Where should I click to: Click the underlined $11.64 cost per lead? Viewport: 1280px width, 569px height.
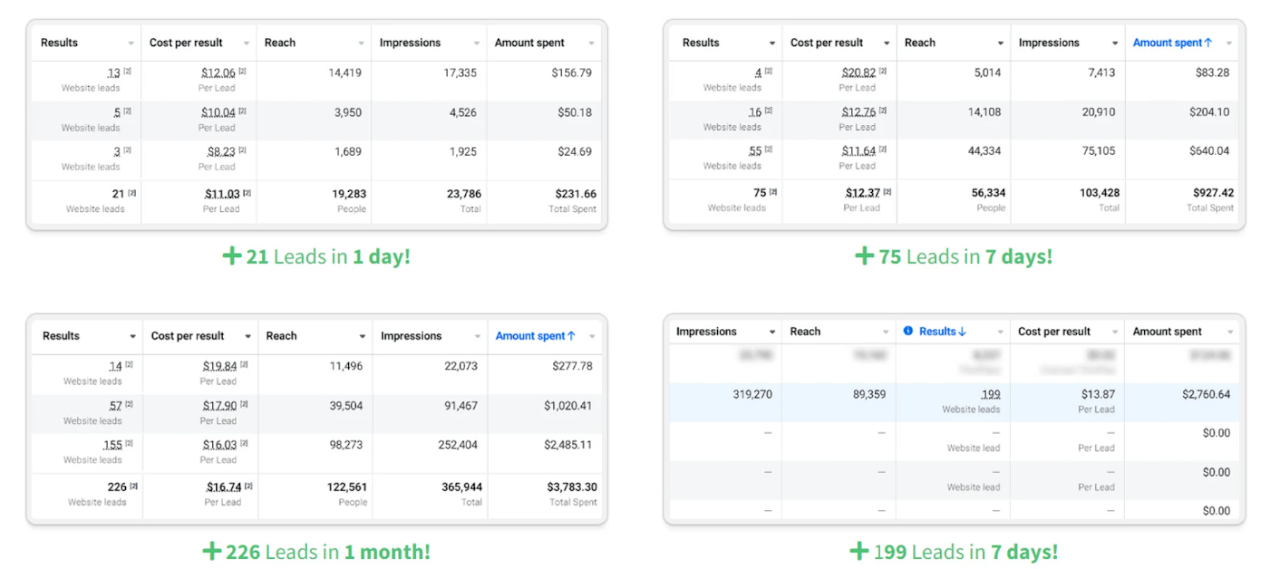(x=858, y=151)
